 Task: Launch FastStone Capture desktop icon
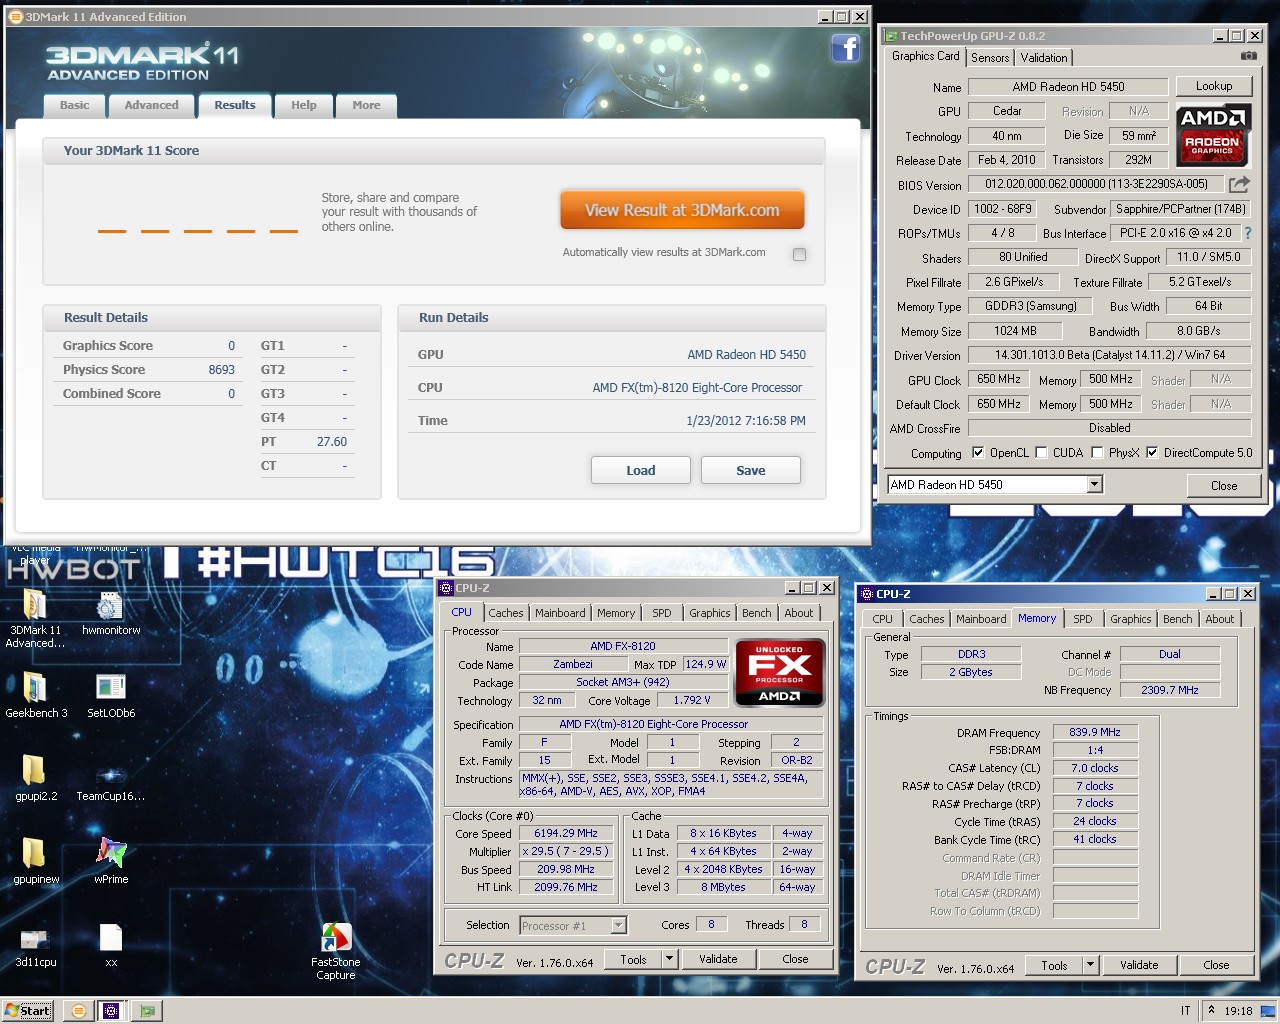(x=336, y=952)
